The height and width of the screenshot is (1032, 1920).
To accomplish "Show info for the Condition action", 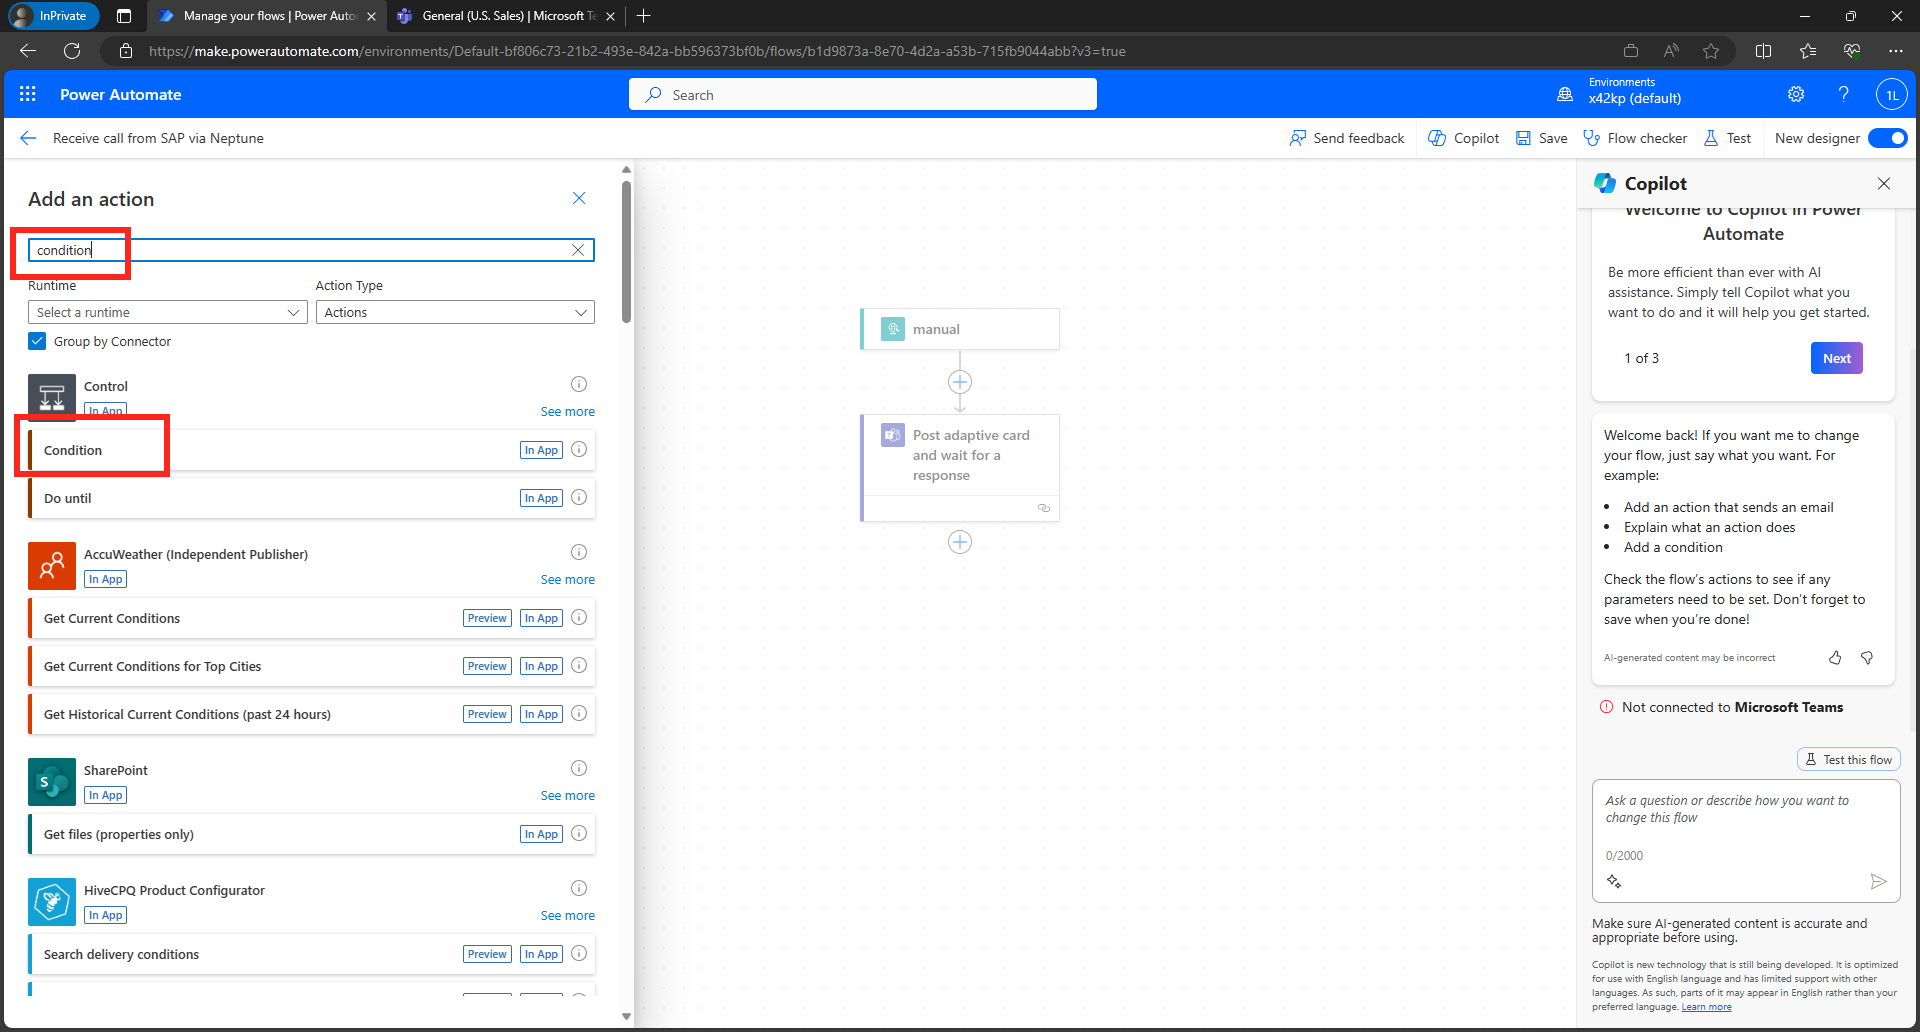I will (x=579, y=449).
